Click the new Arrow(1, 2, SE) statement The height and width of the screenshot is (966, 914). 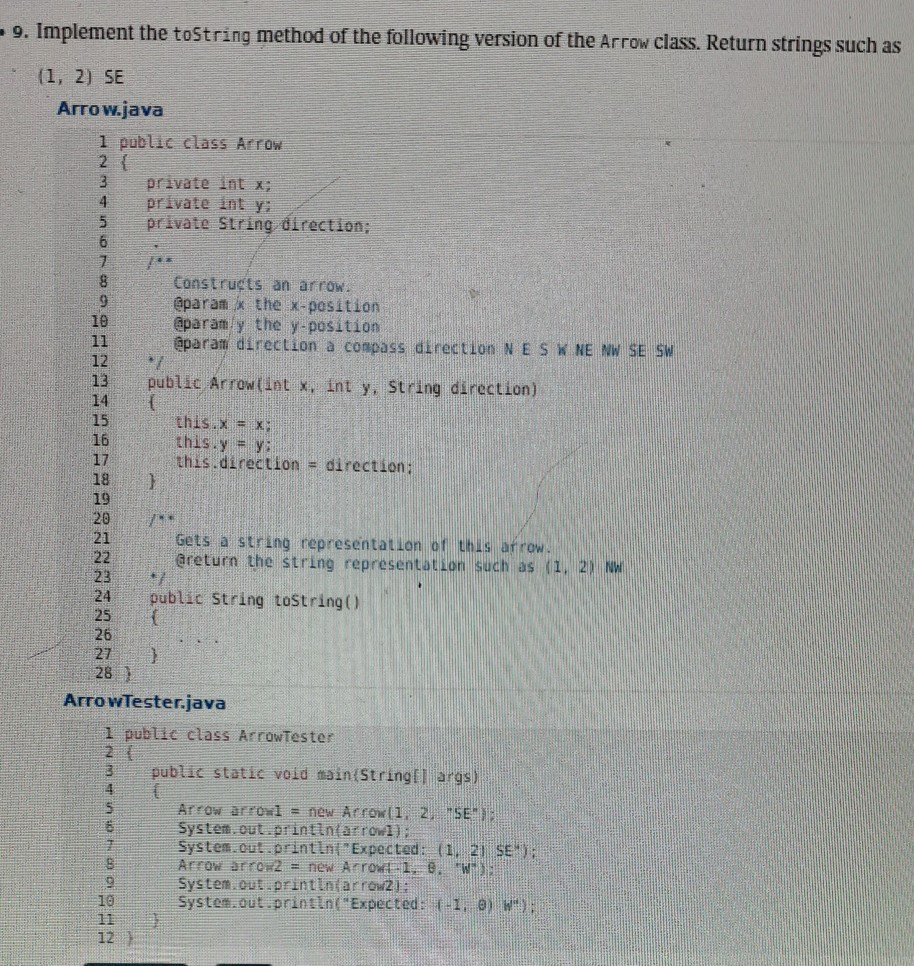click(x=300, y=813)
